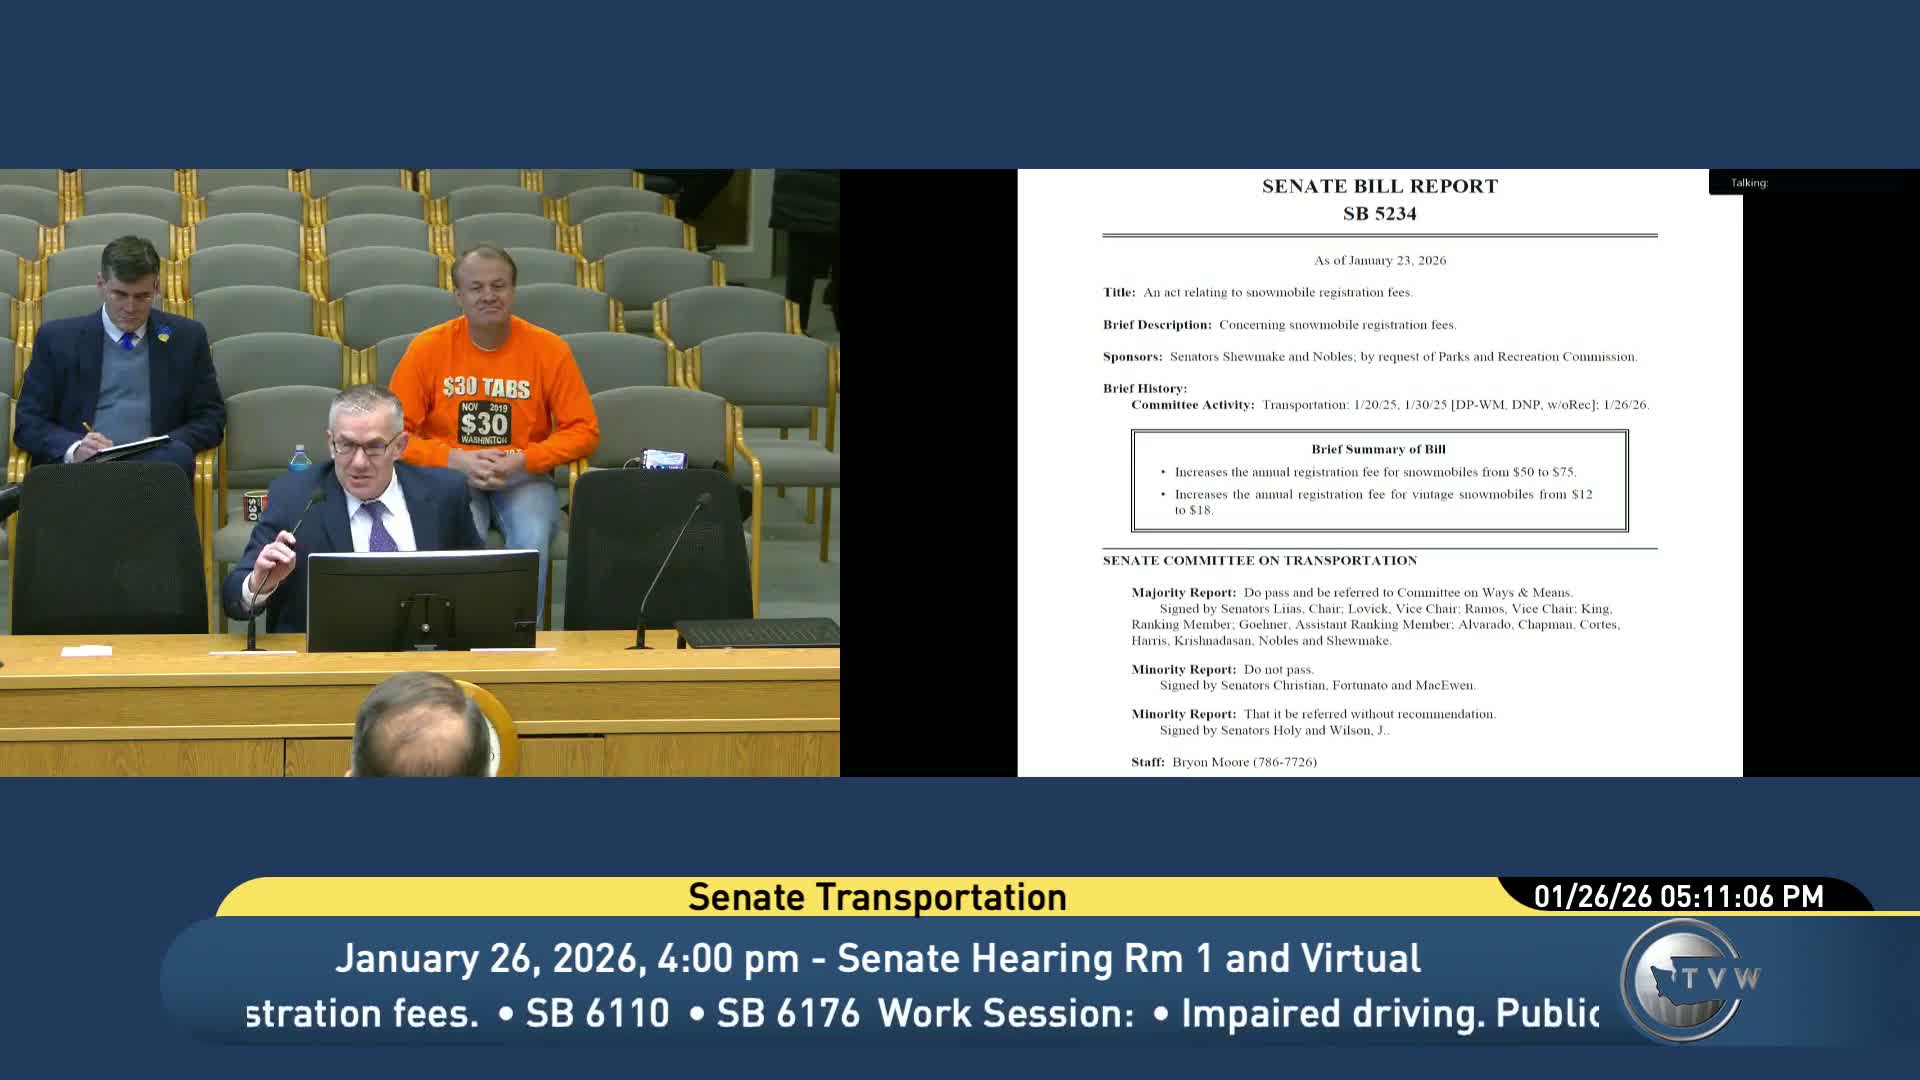Toggle the document viewing pane visibility
The width and height of the screenshot is (1920, 1080).
(x=1378, y=470)
